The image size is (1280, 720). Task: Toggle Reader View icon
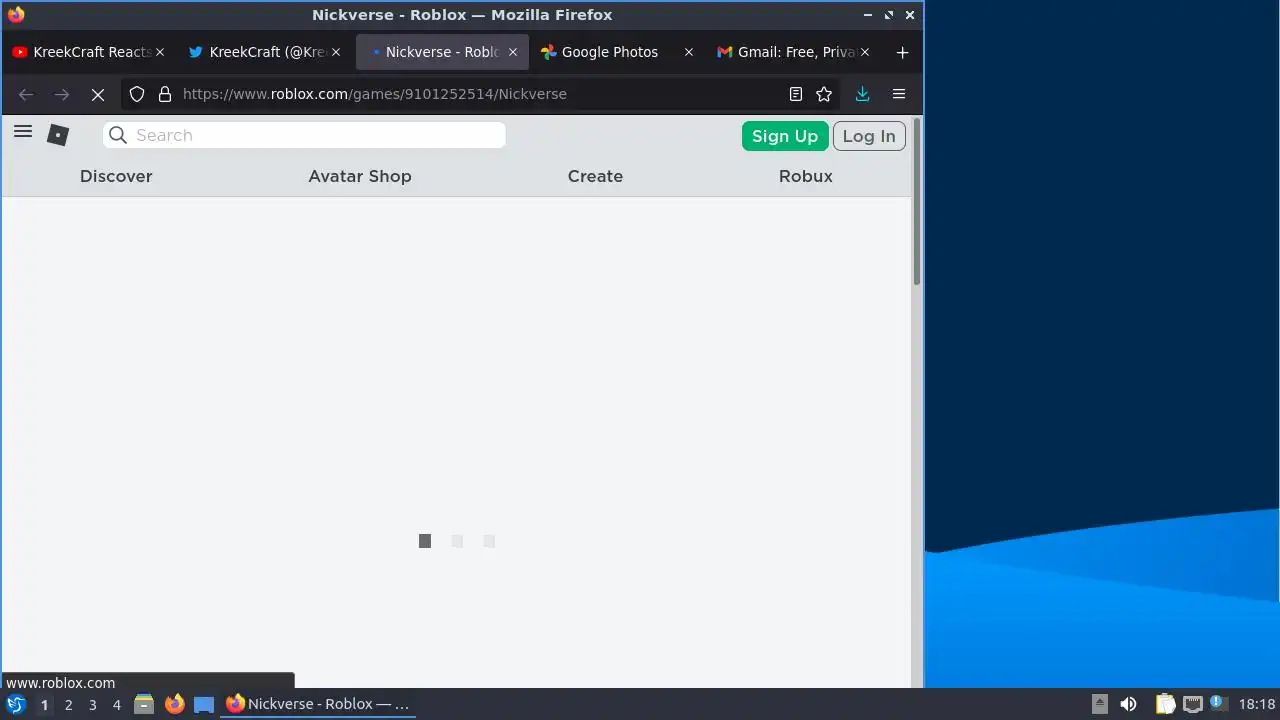(796, 94)
